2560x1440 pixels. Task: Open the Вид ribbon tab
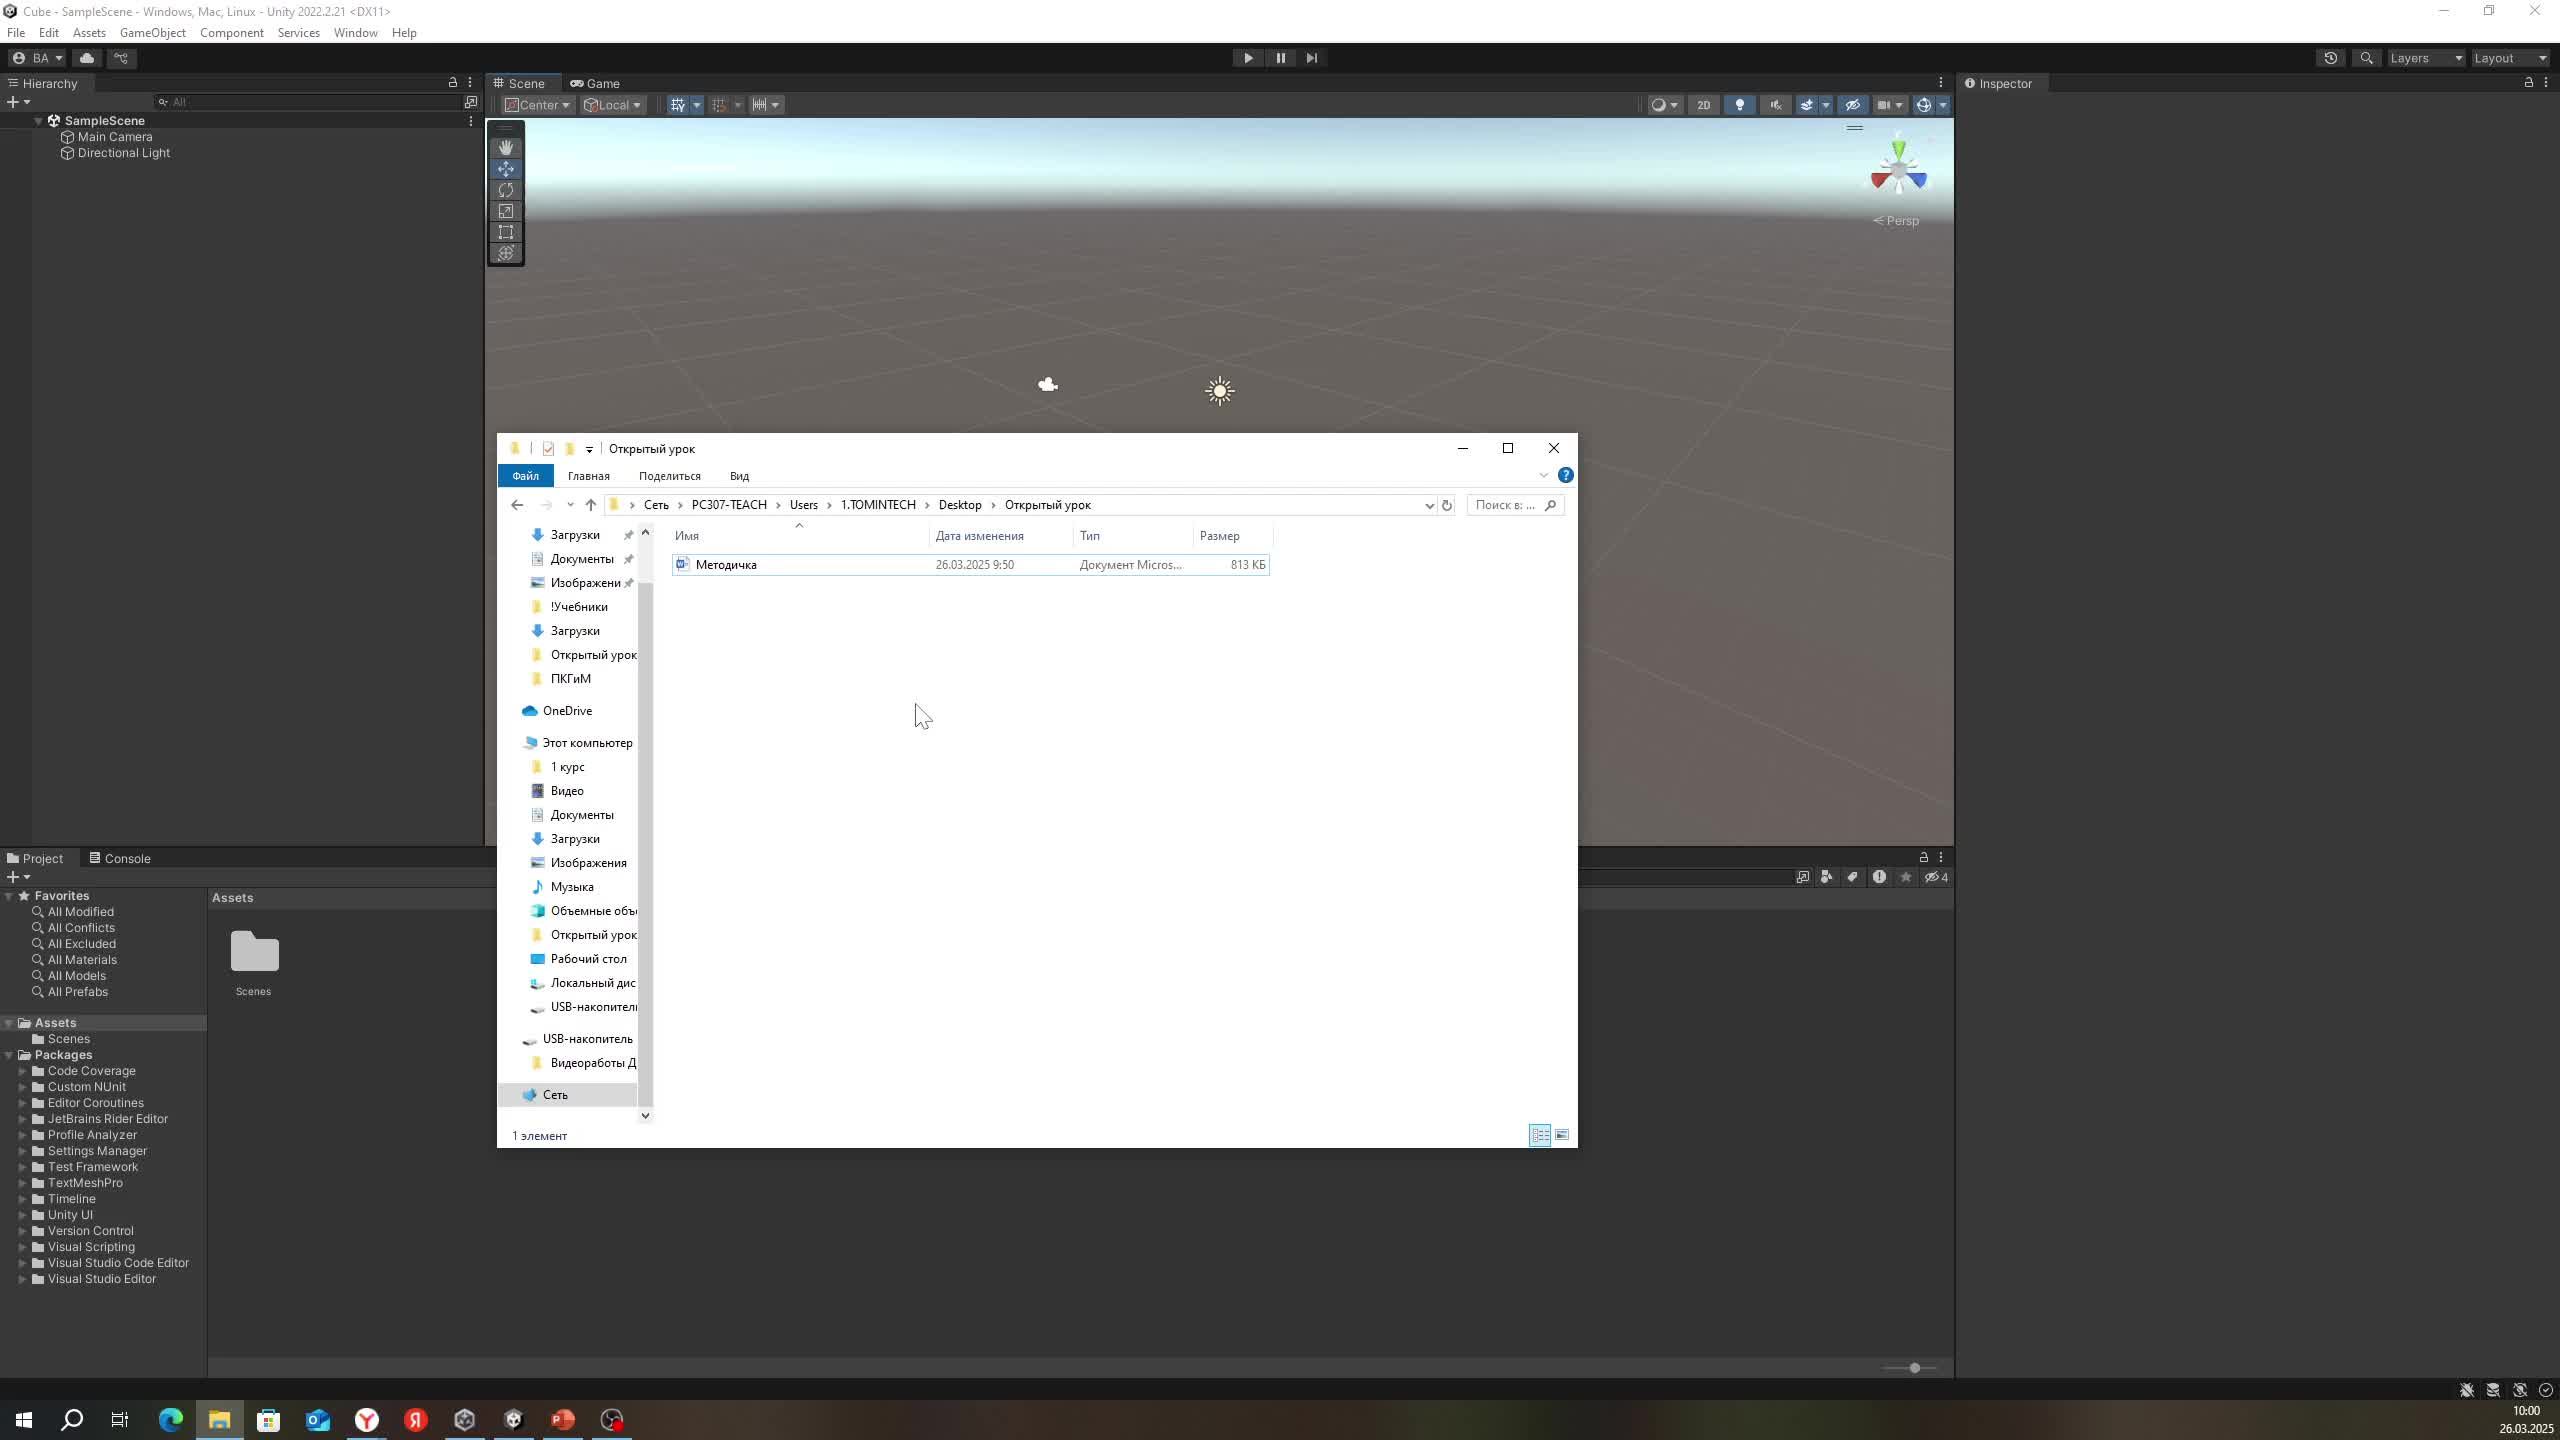point(739,476)
